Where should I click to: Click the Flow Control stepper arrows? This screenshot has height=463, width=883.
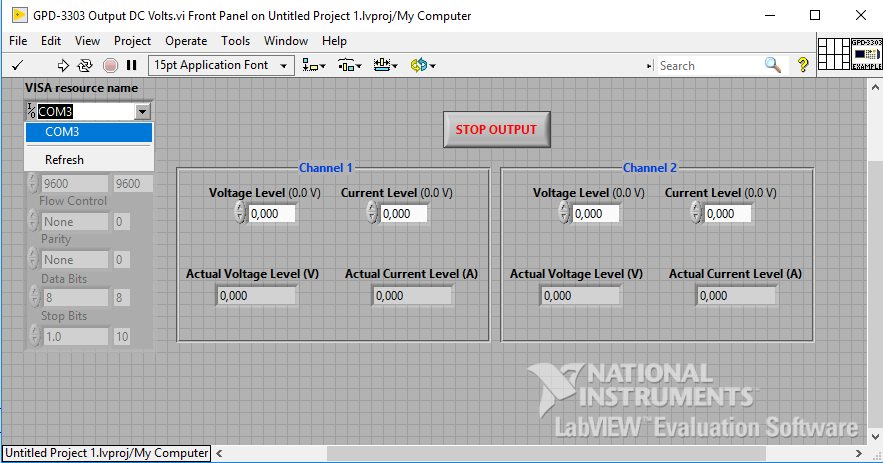point(34,221)
